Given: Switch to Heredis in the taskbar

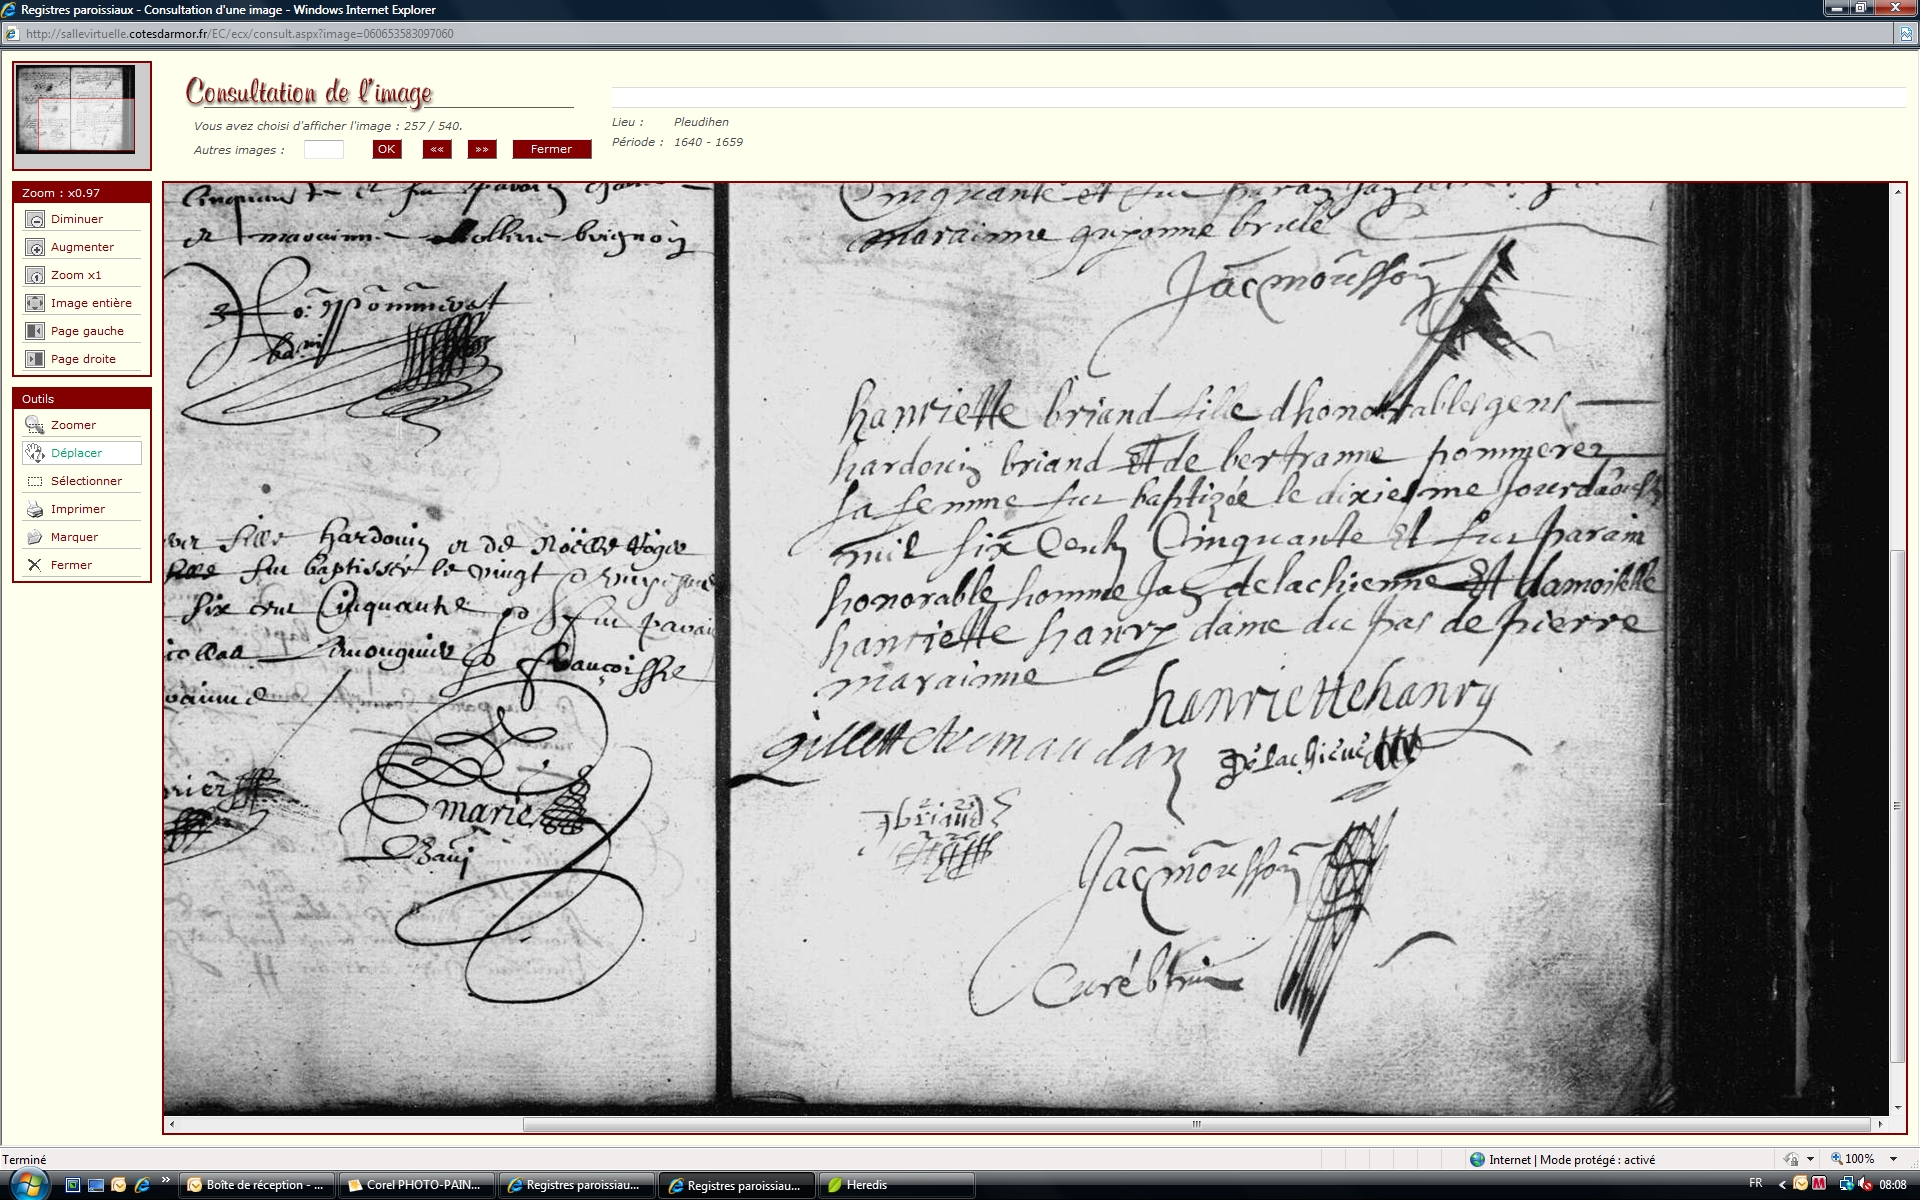Looking at the screenshot, I should [866, 1185].
